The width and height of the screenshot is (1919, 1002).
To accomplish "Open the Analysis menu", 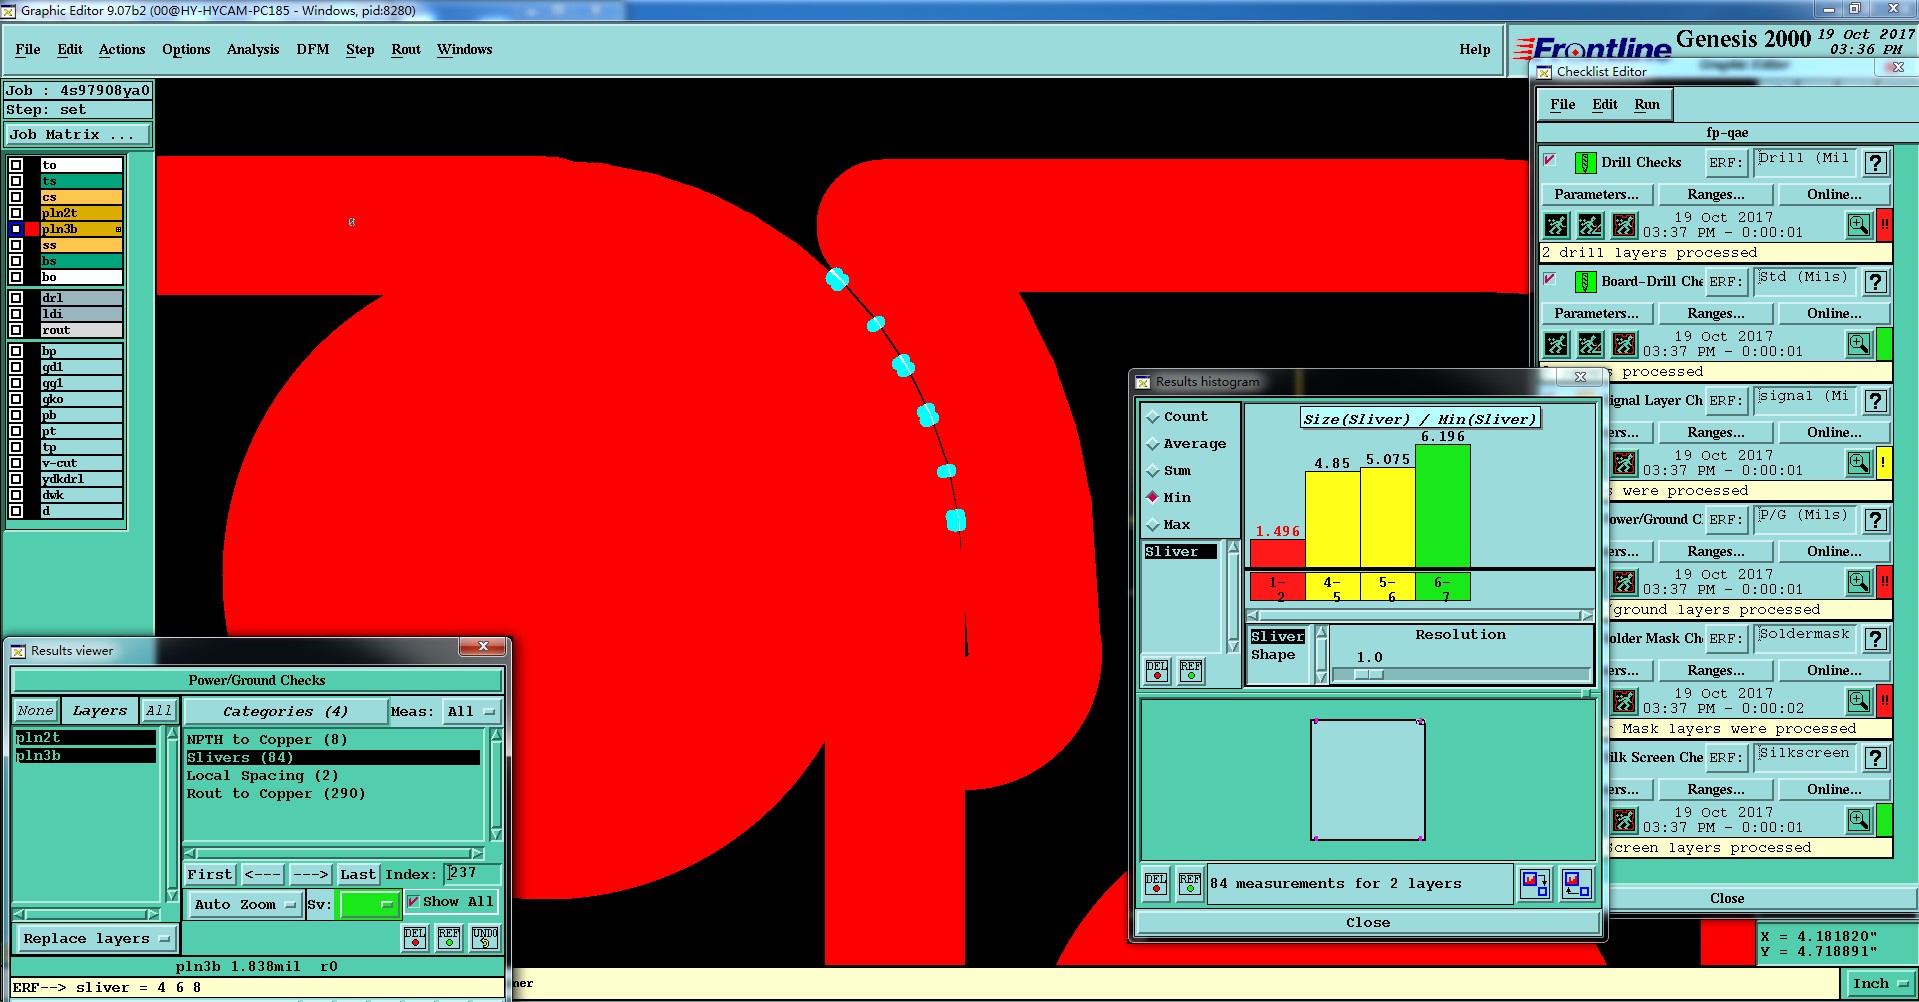I will (x=253, y=49).
